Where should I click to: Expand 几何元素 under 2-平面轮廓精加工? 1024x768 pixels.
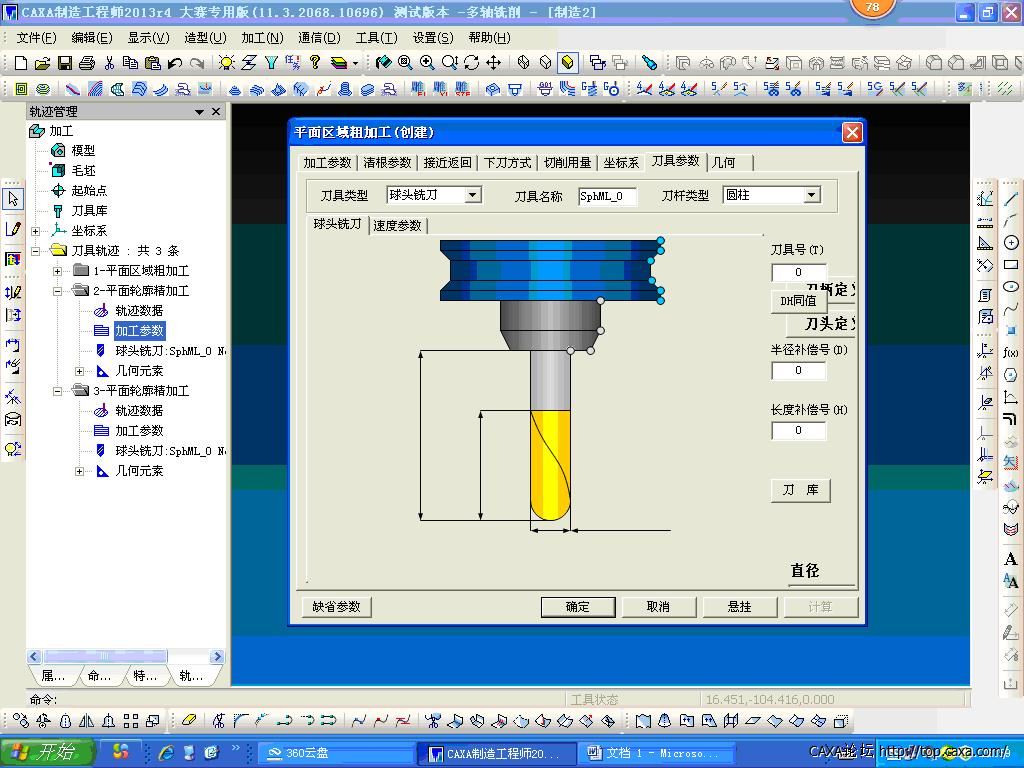coord(79,372)
